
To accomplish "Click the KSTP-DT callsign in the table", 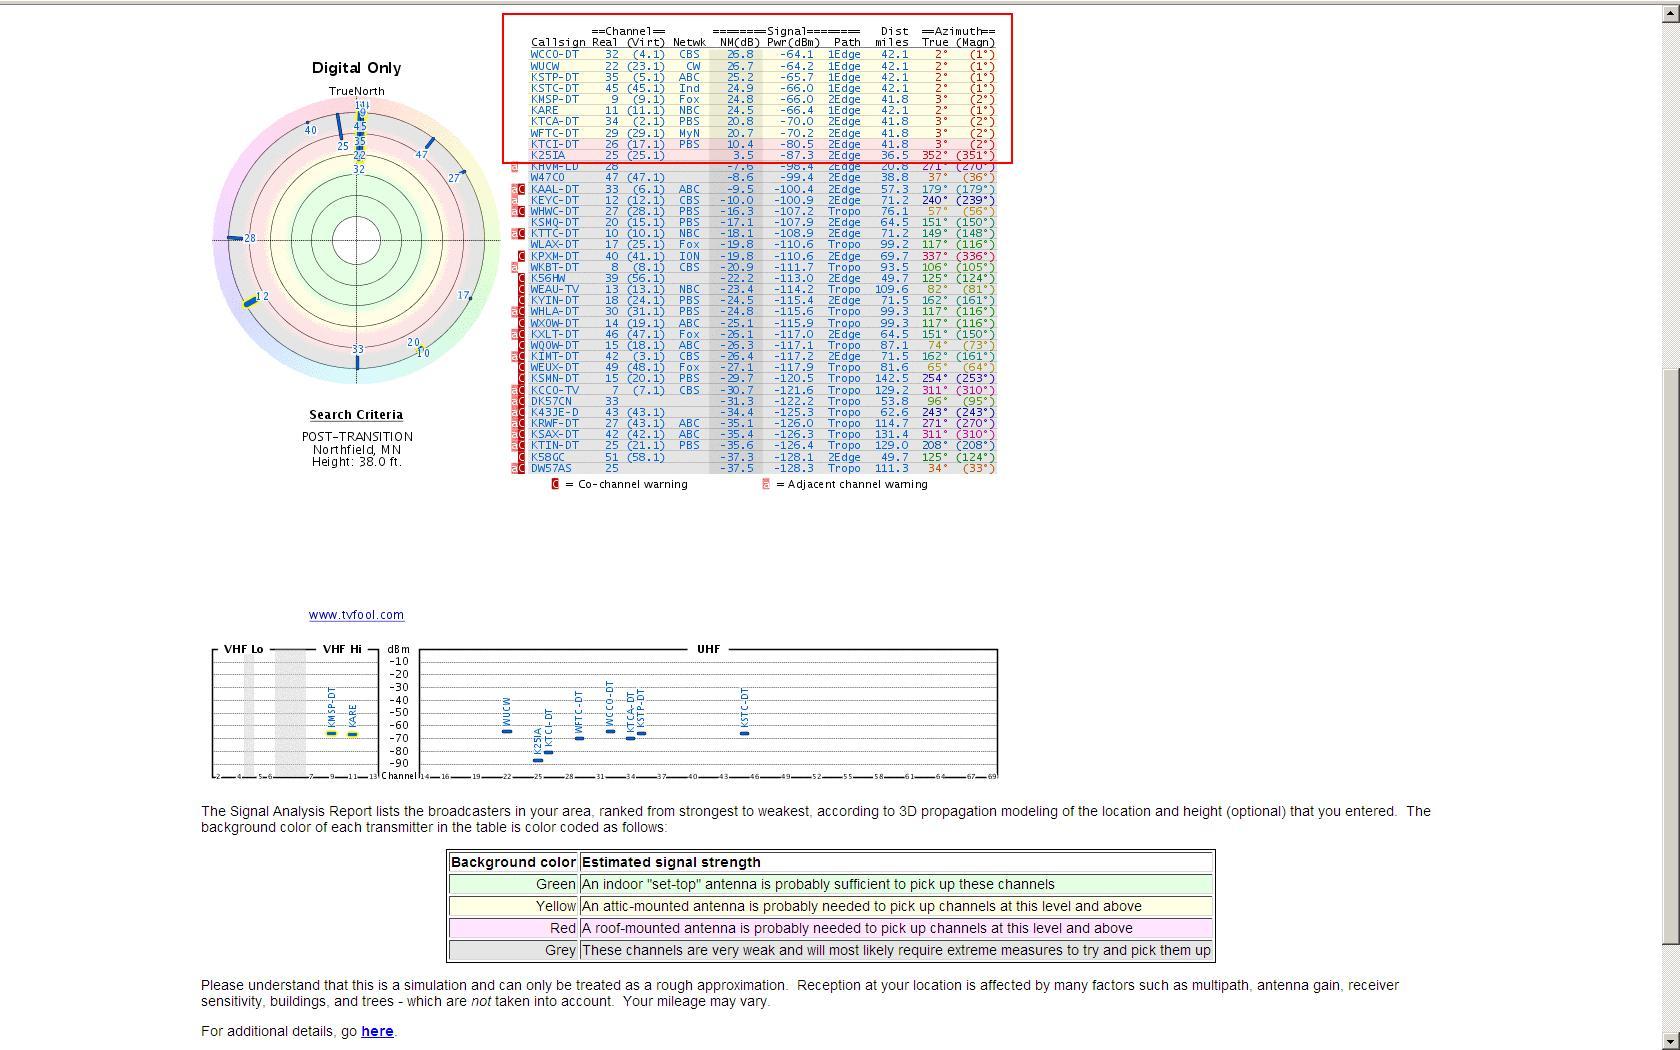I will [x=555, y=77].
